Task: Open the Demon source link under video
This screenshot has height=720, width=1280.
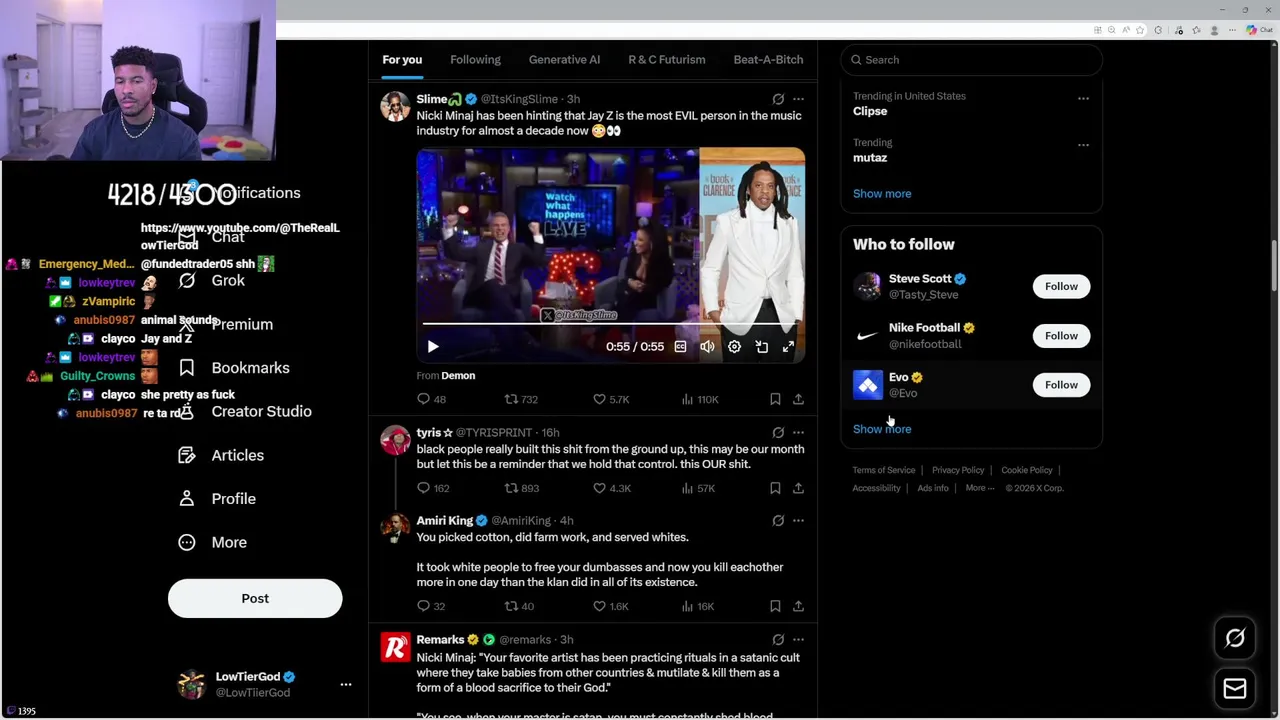Action: point(458,376)
